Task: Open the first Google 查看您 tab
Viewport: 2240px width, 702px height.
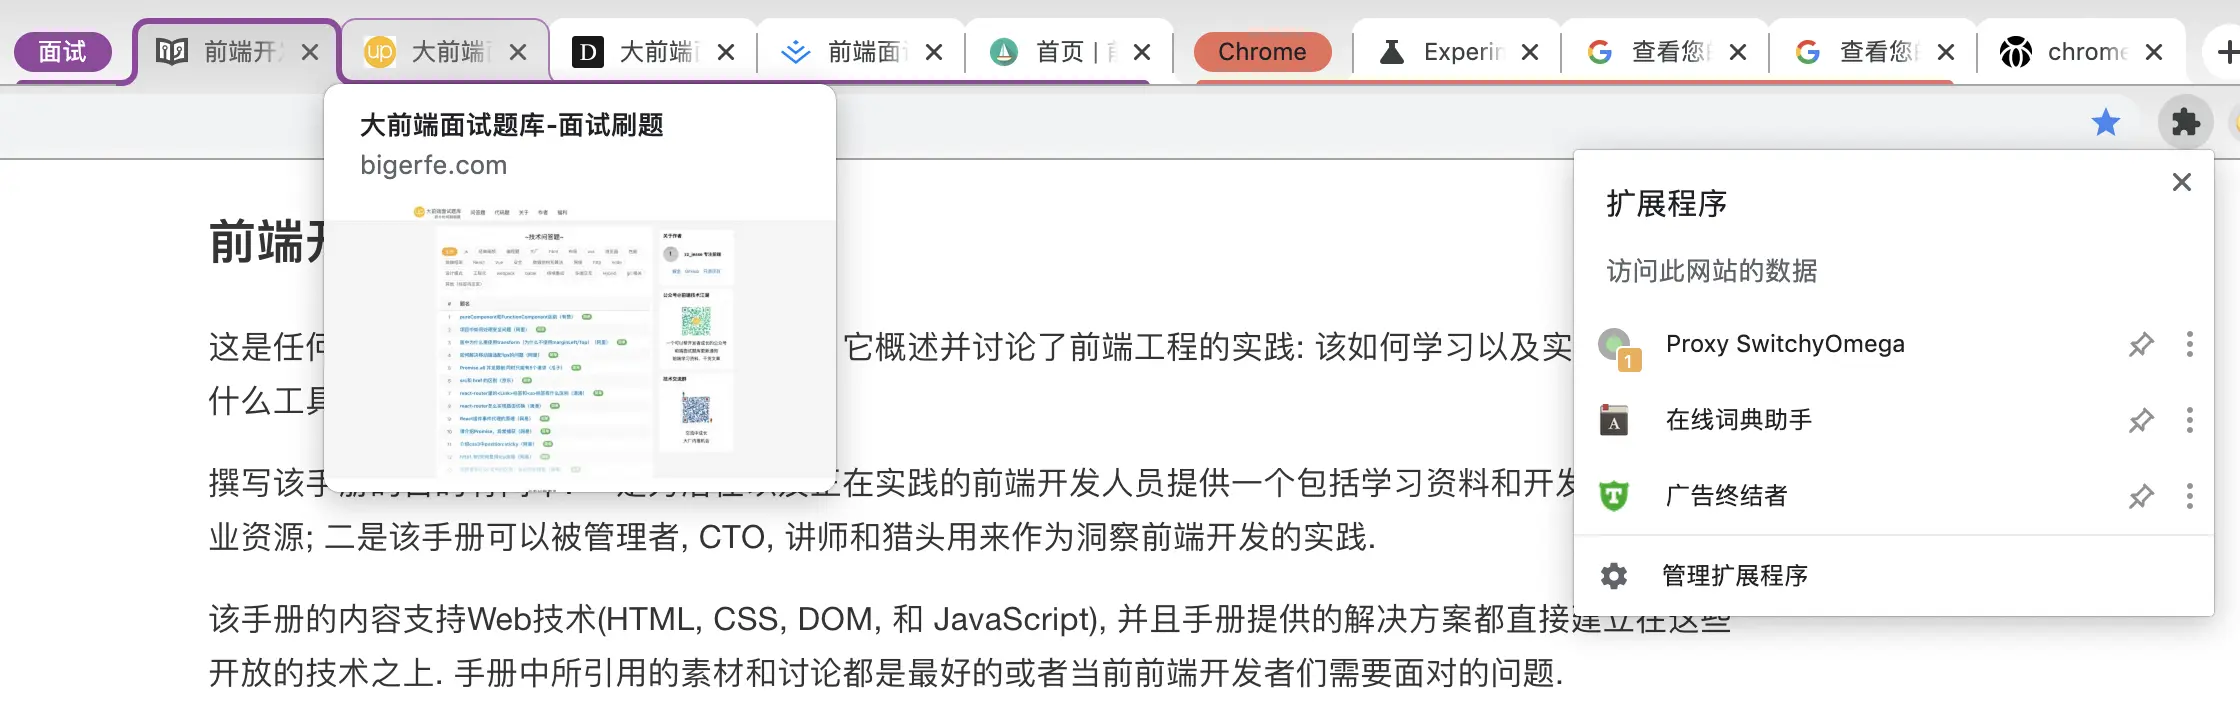Action: tap(1665, 52)
